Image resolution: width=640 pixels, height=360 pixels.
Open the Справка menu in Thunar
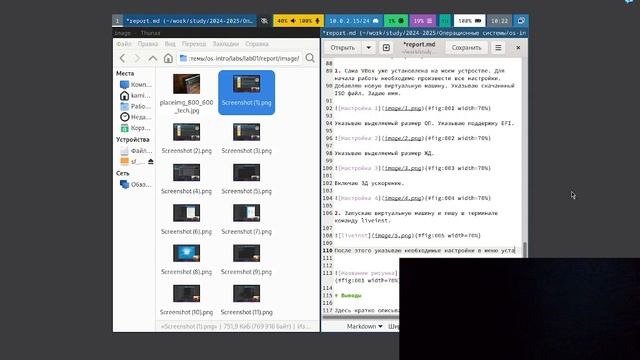pos(257,44)
